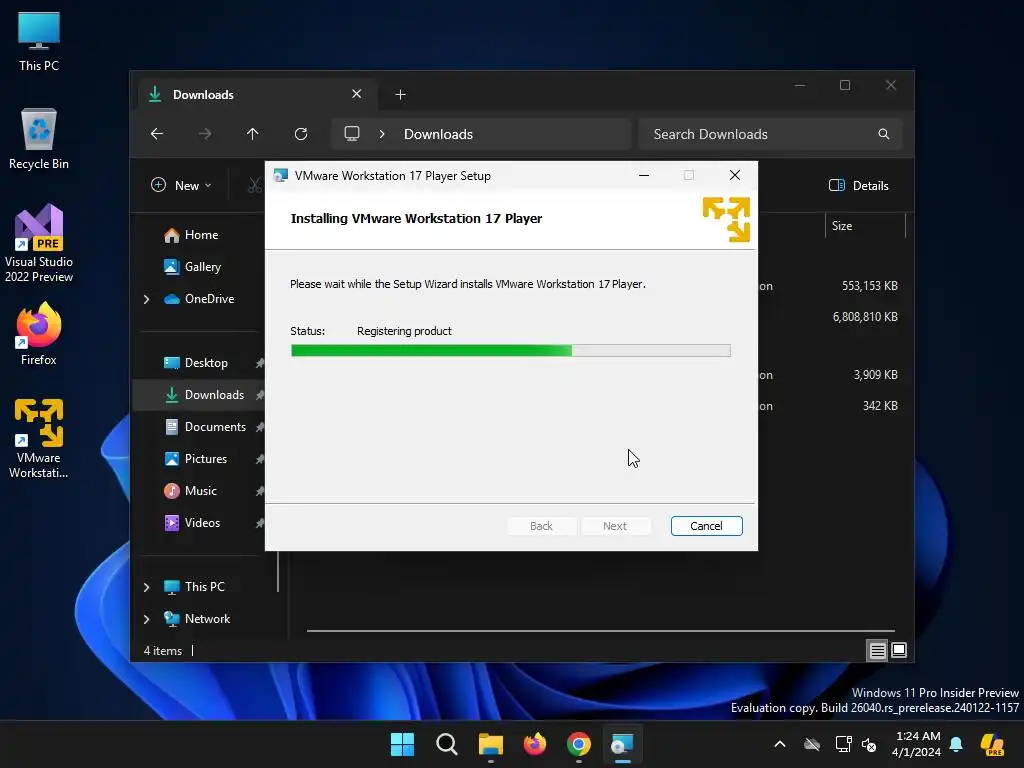Click the search magnifier in File Explorer
Screen dimensions: 1024x768
[x=884, y=134]
